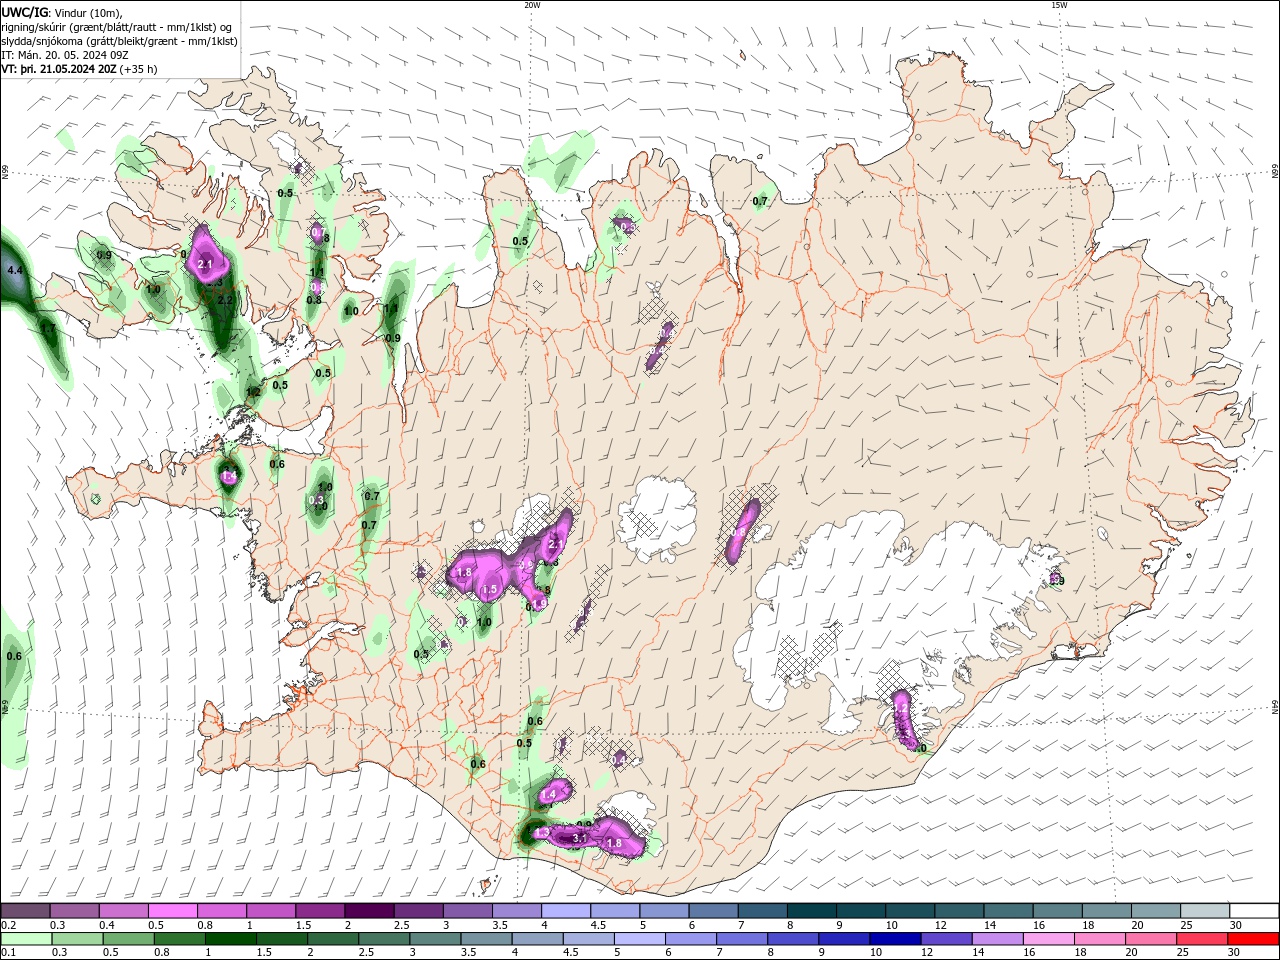
Task: Select the '1.7' value off the west coast
Action: 49,328
